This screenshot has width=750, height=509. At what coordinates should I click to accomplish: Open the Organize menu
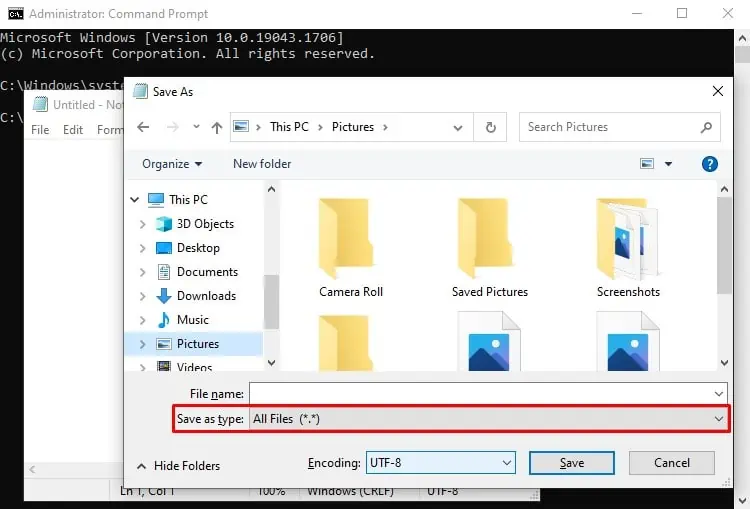tap(172, 164)
